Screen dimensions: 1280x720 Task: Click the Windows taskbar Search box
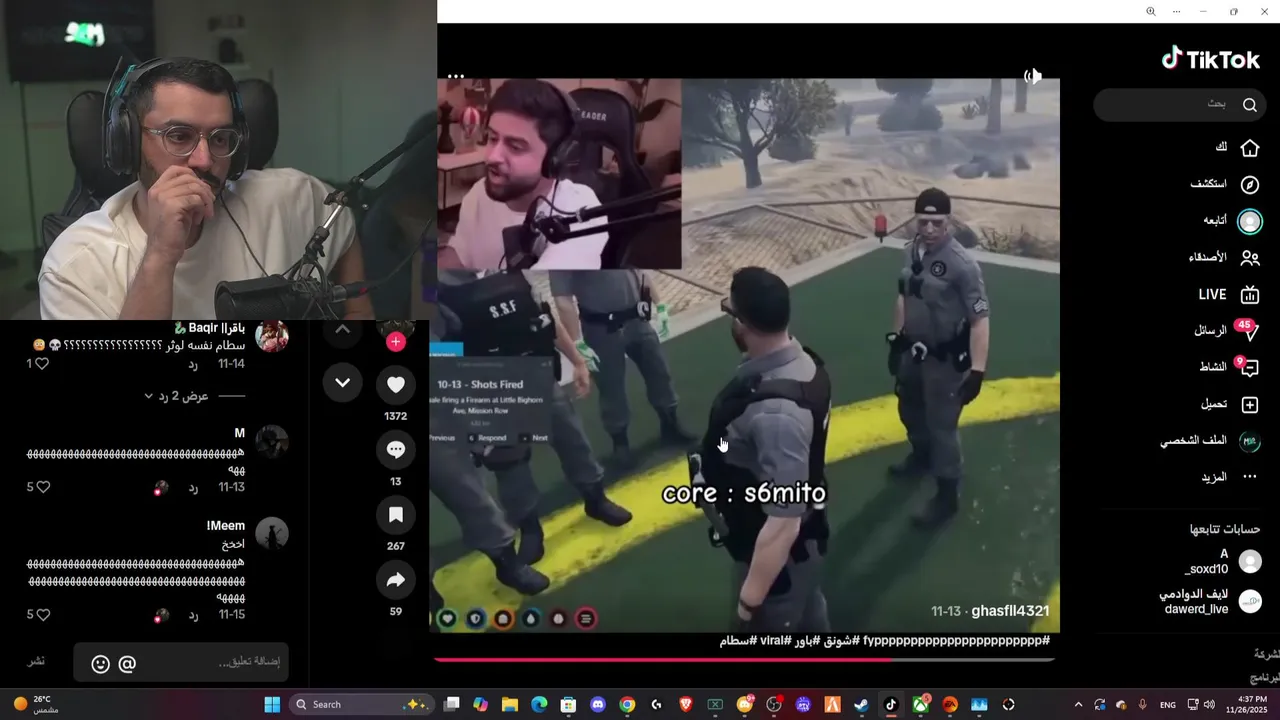pos(362,704)
